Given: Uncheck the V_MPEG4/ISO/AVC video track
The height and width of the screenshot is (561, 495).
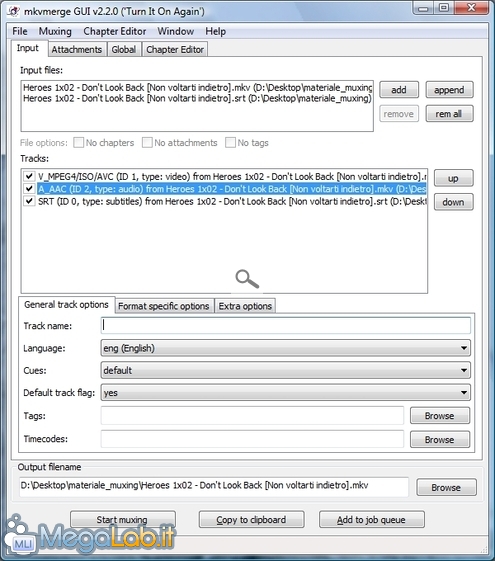Looking at the screenshot, I should 29,176.
